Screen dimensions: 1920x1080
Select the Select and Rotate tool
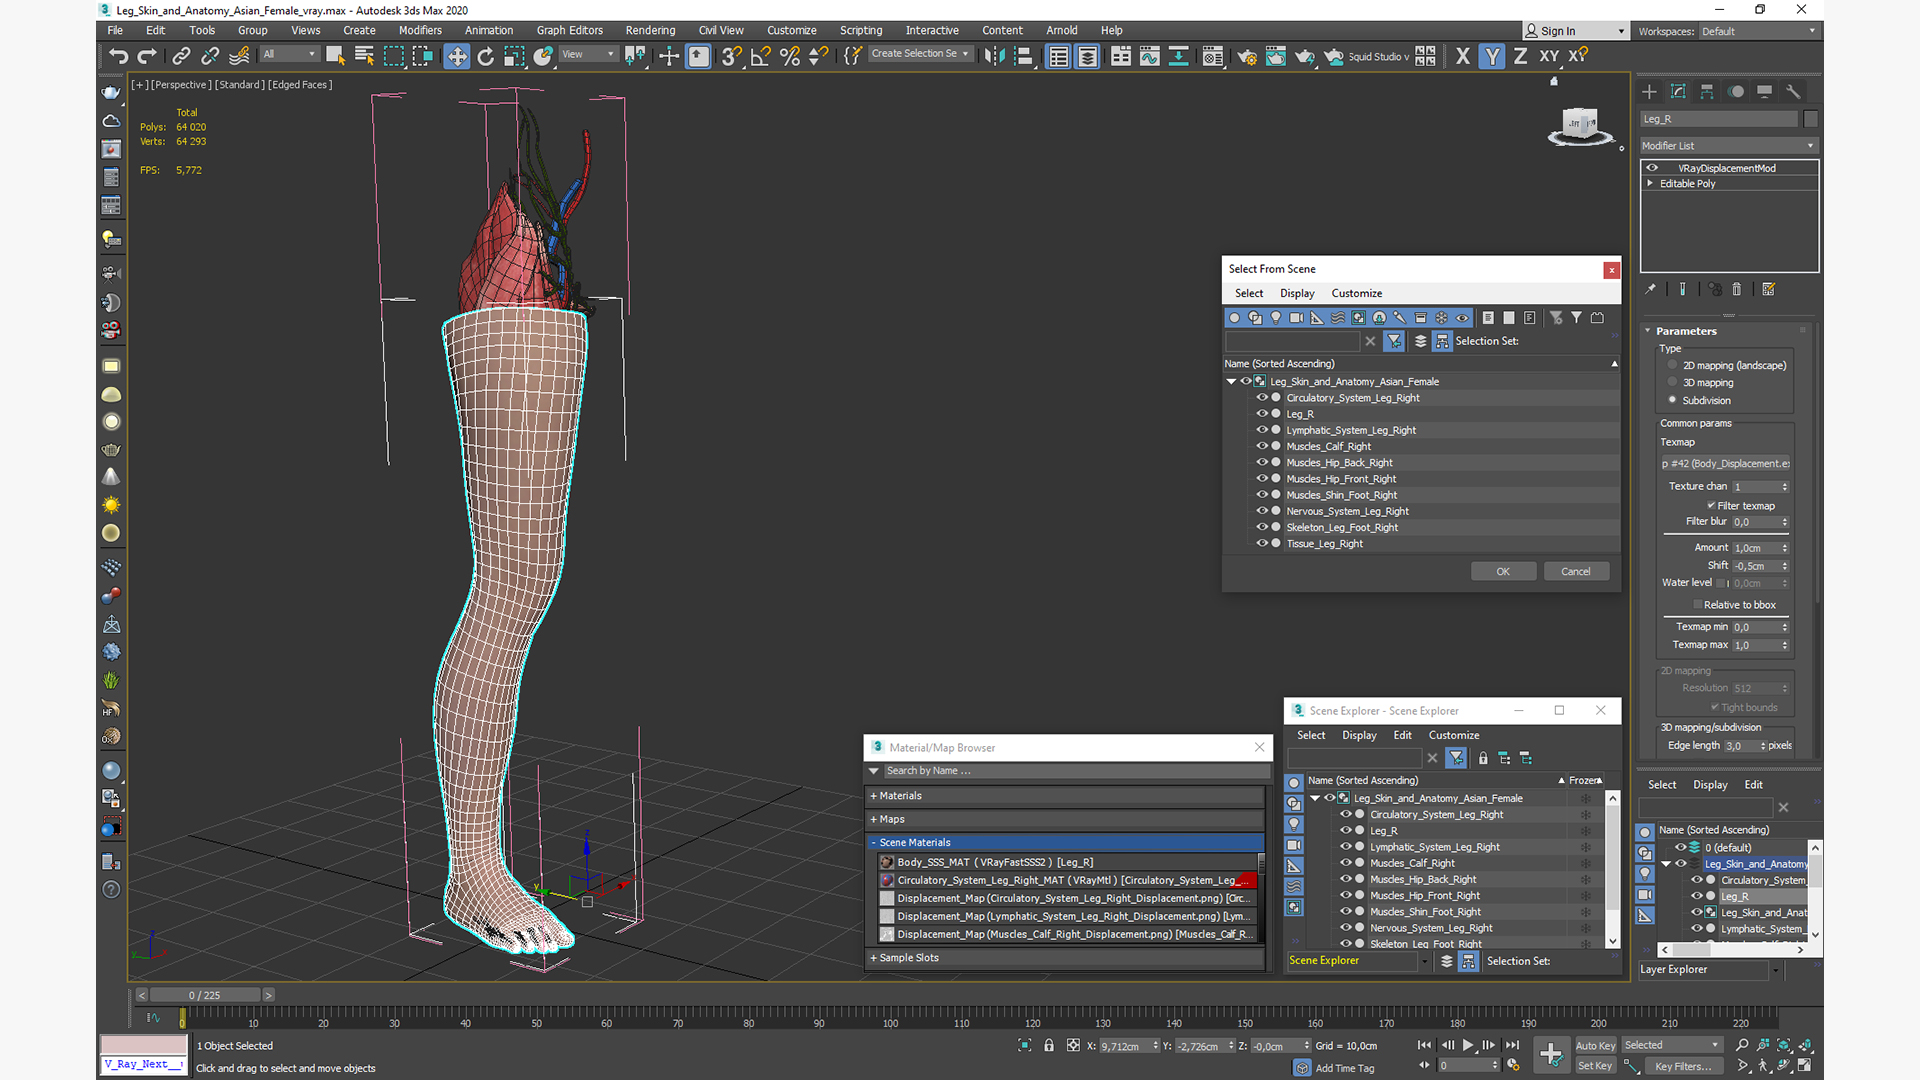[x=486, y=56]
